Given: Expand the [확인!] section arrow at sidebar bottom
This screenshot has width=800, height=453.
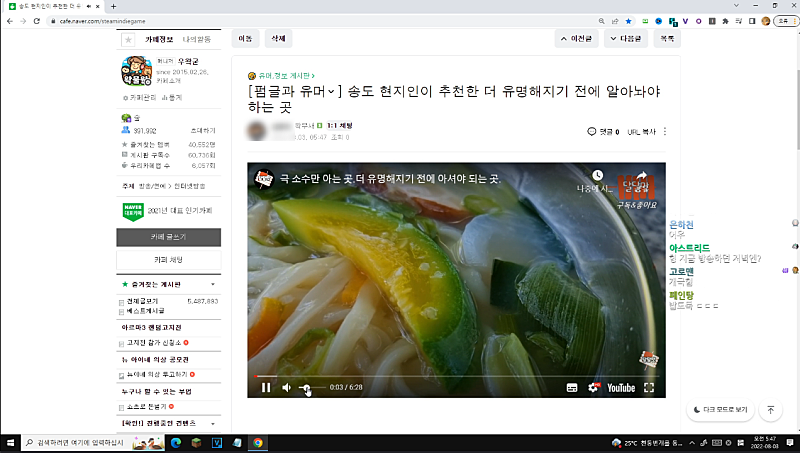Looking at the screenshot, I should 213,424.
